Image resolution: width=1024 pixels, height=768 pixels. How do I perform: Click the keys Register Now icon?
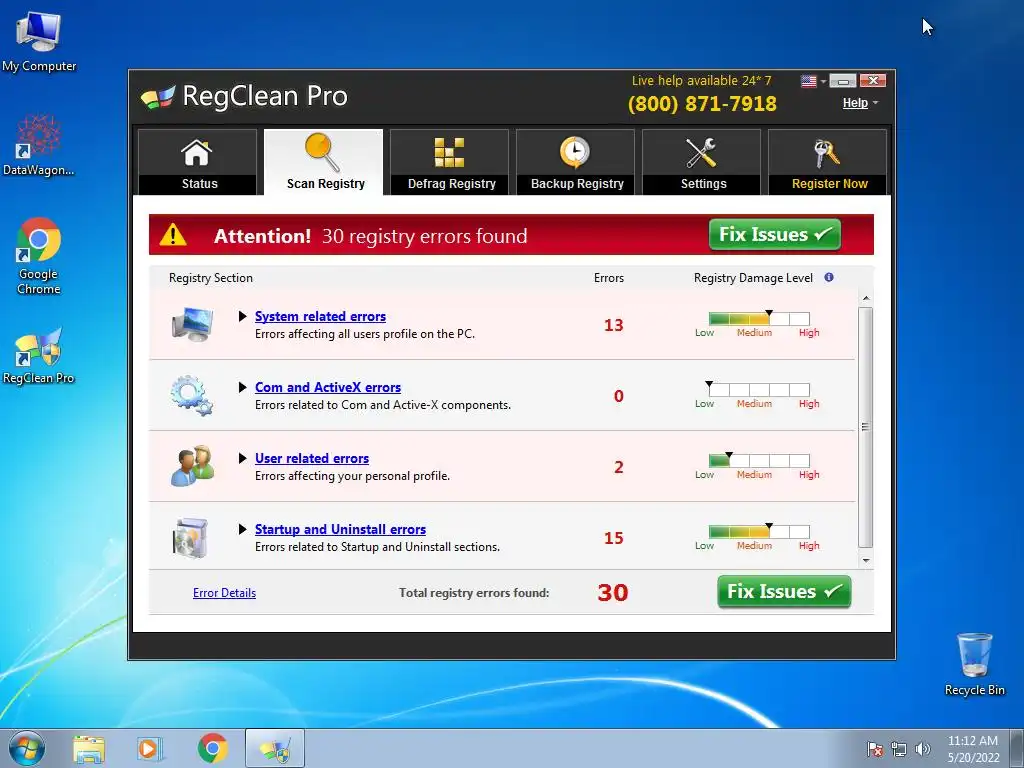(827, 153)
